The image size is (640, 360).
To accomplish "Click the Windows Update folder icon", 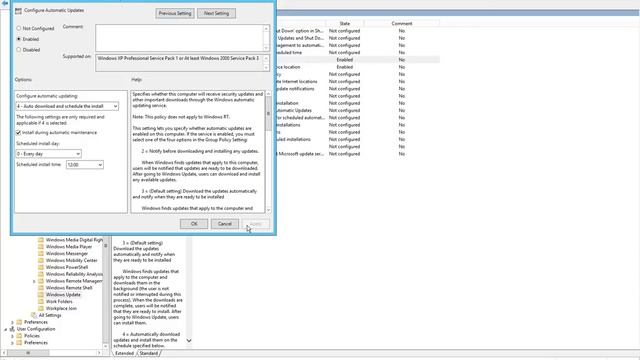I will pyautogui.click(x=40, y=295).
